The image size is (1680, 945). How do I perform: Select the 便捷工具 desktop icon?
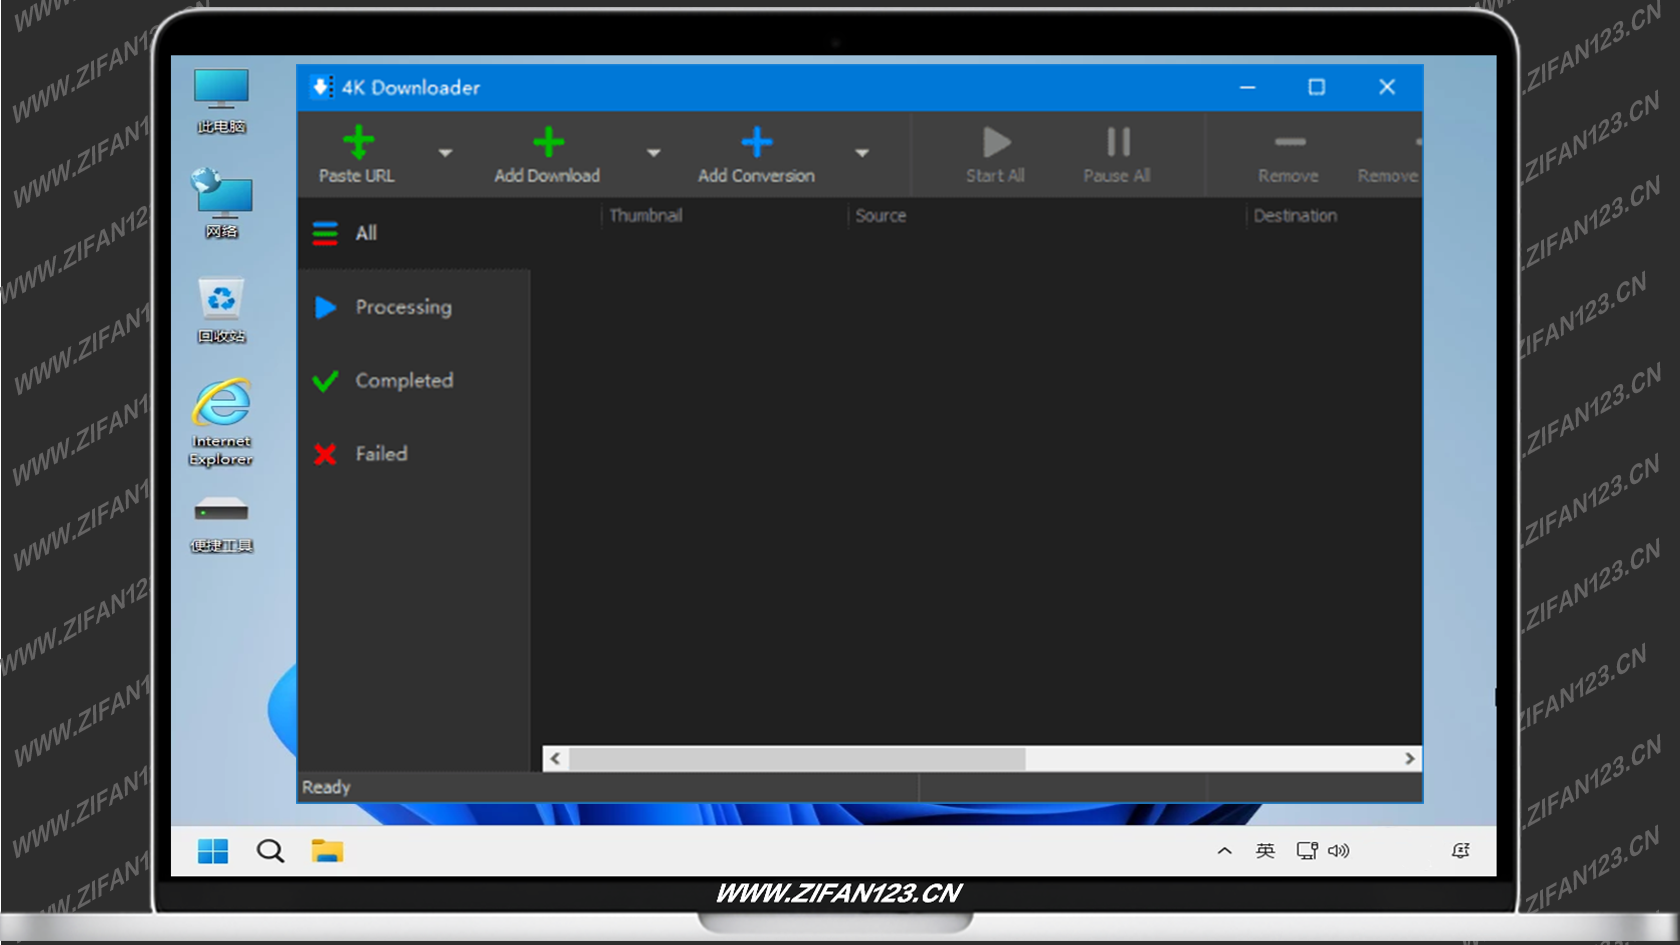point(221,525)
